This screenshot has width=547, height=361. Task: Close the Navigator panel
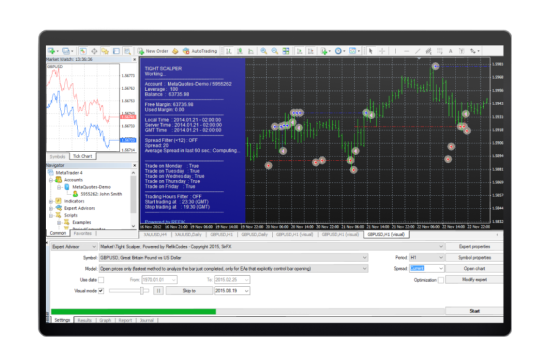click(135, 165)
